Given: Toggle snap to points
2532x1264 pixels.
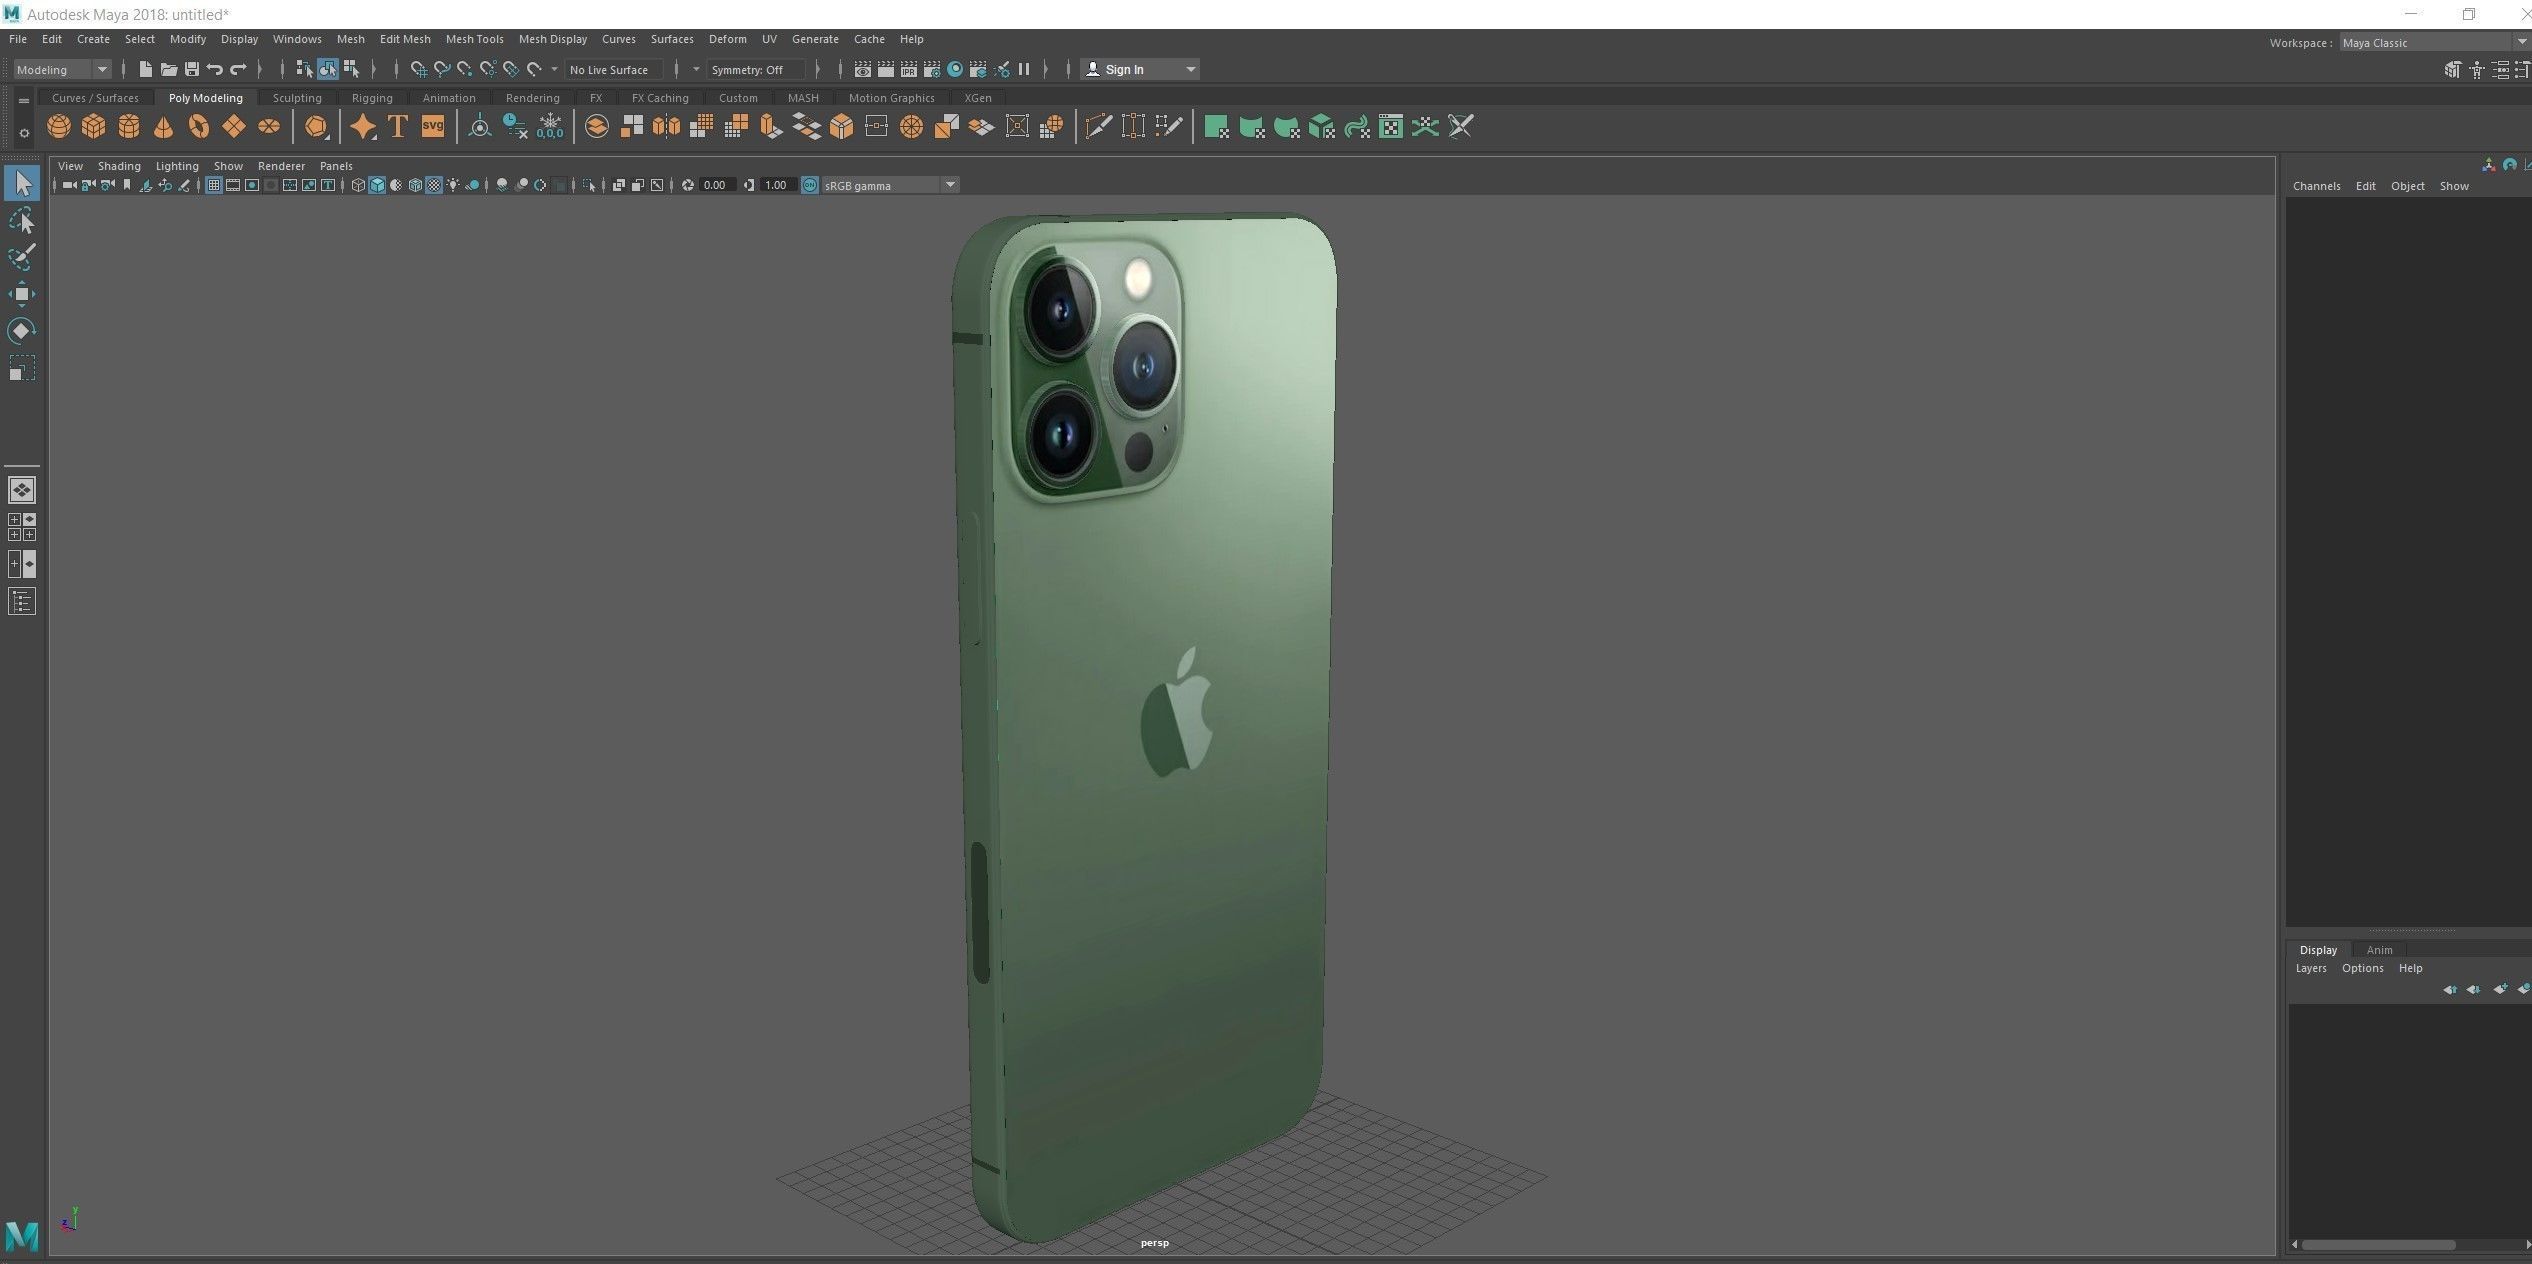Looking at the screenshot, I should pyautogui.click(x=464, y=69).
